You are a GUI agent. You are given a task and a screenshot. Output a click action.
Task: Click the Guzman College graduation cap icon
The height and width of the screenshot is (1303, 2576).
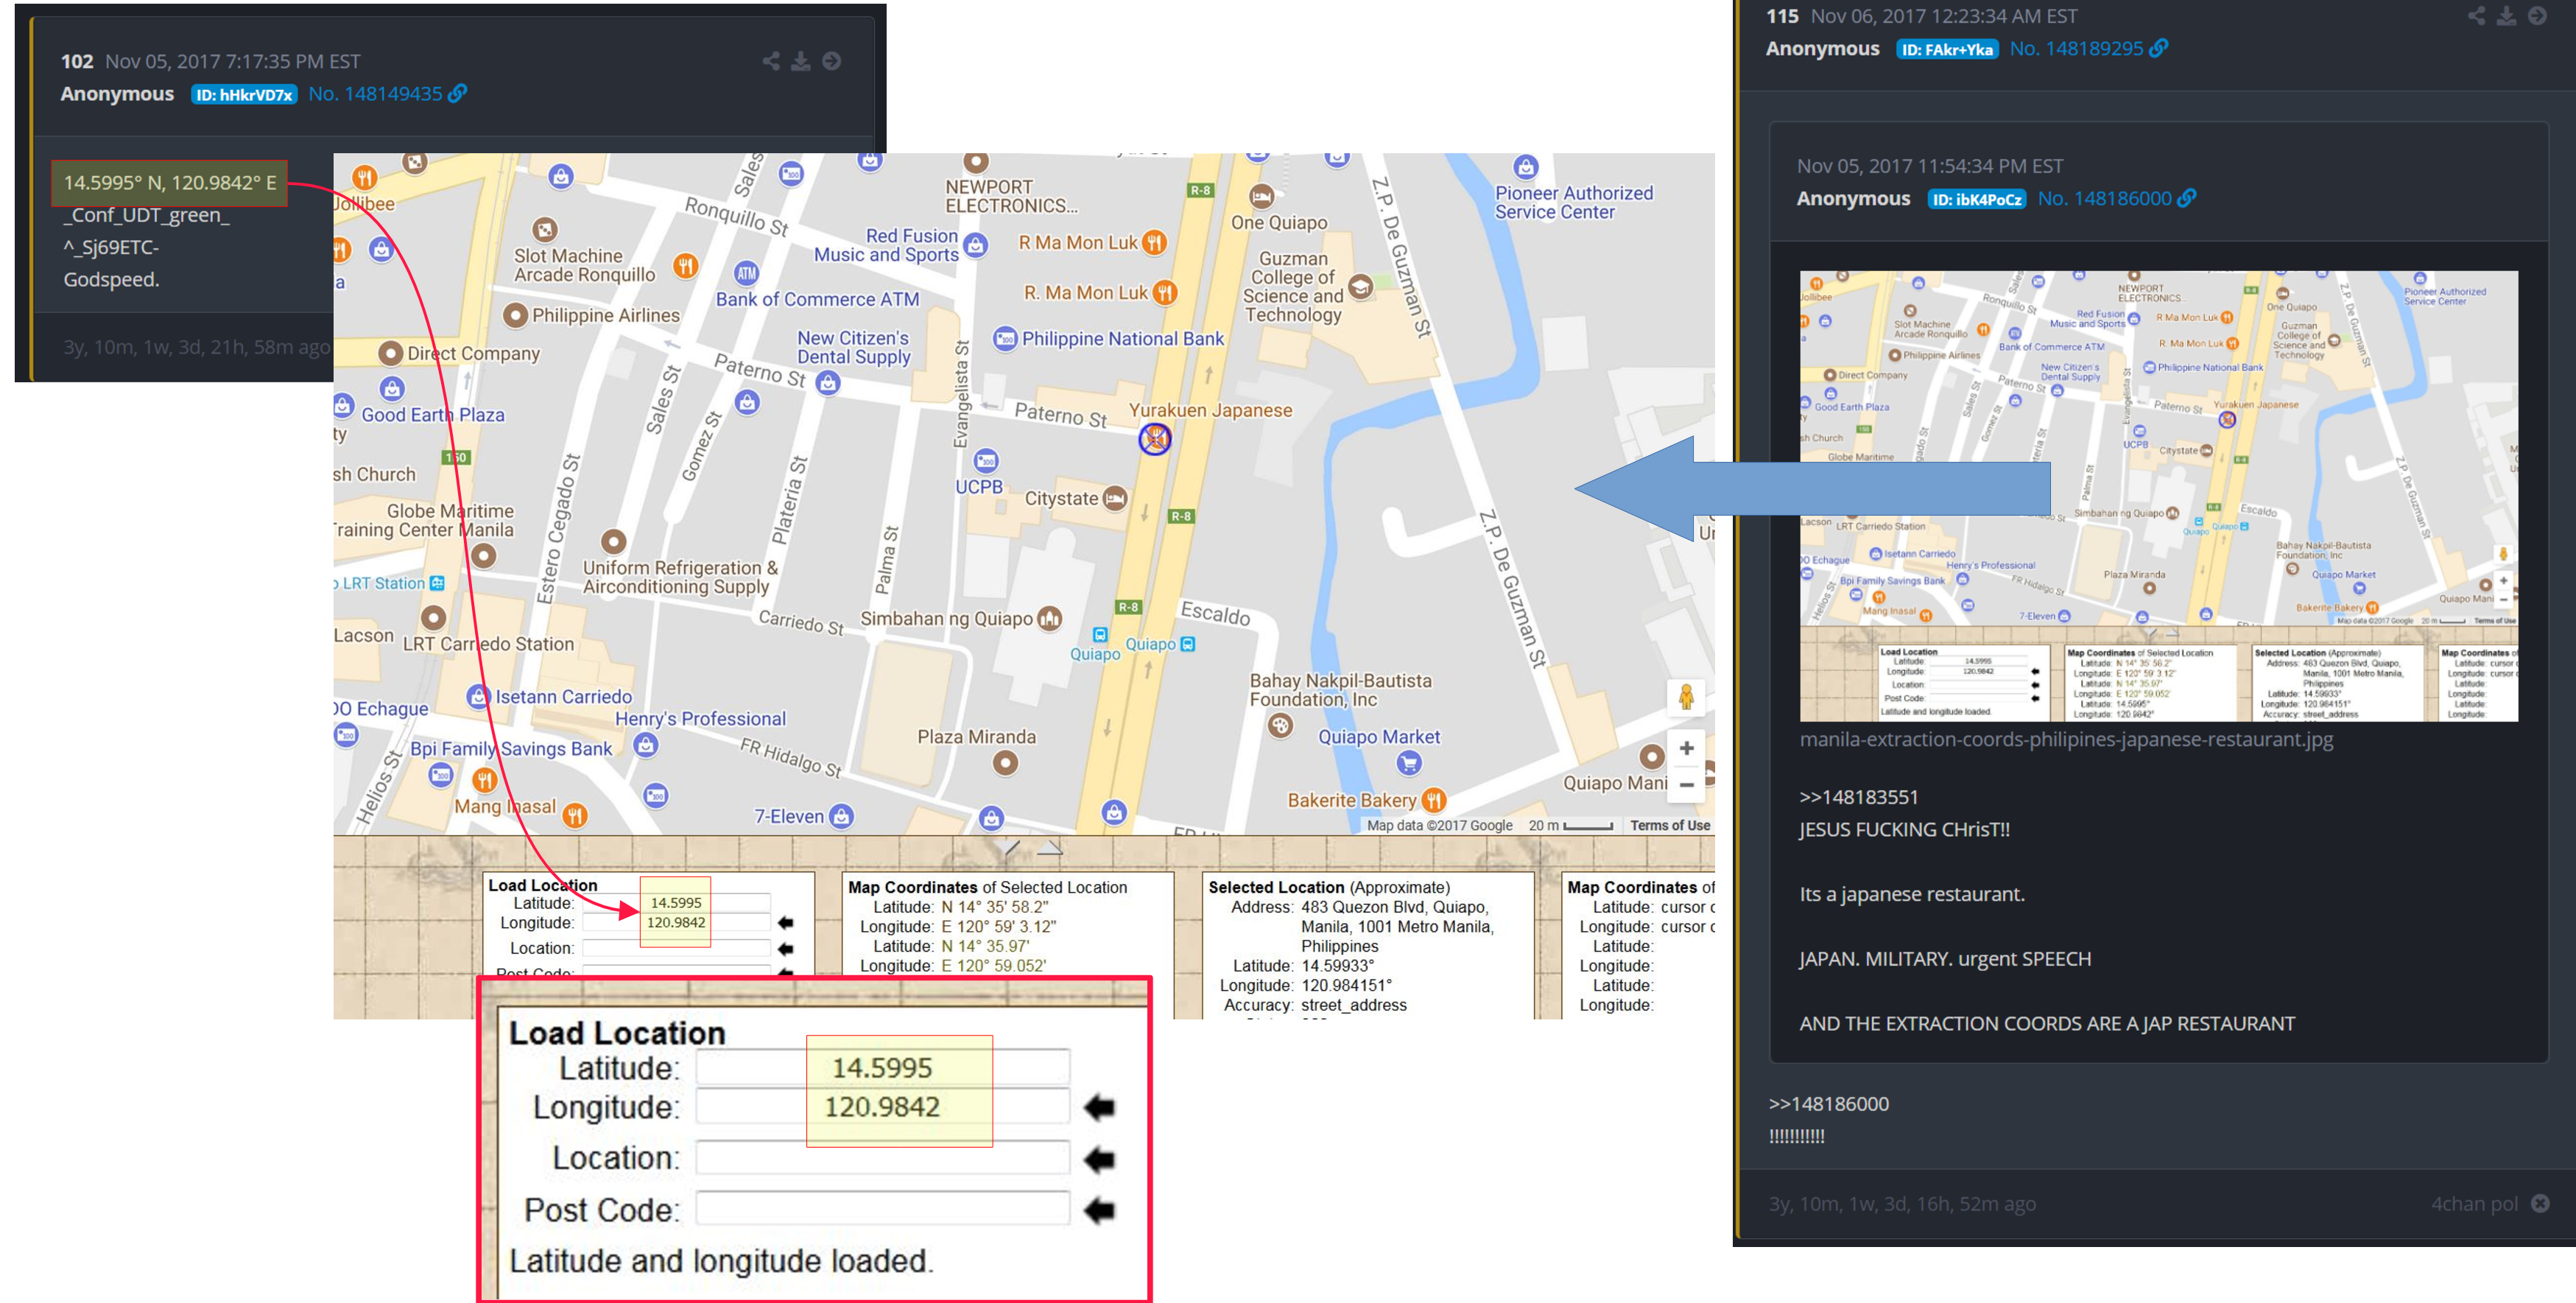click(1360, 287)
